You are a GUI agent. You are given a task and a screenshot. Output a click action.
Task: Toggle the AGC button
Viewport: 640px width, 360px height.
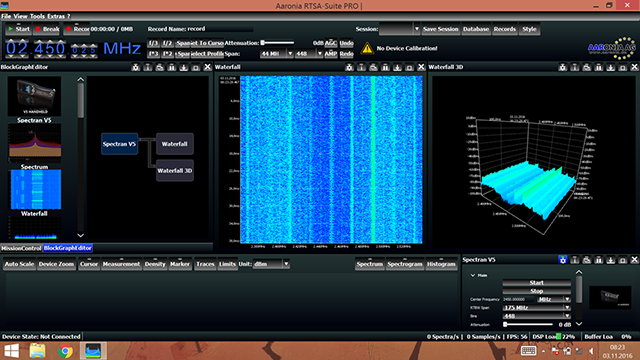coord(331,43)
